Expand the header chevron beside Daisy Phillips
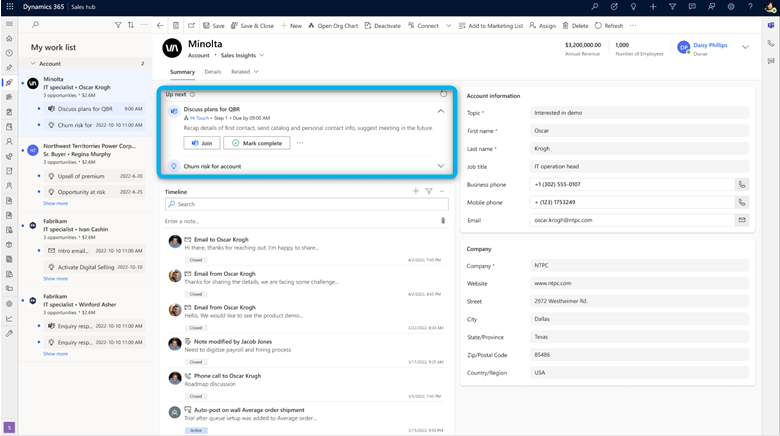Screen dimensions: 780x436 [745, 47]
